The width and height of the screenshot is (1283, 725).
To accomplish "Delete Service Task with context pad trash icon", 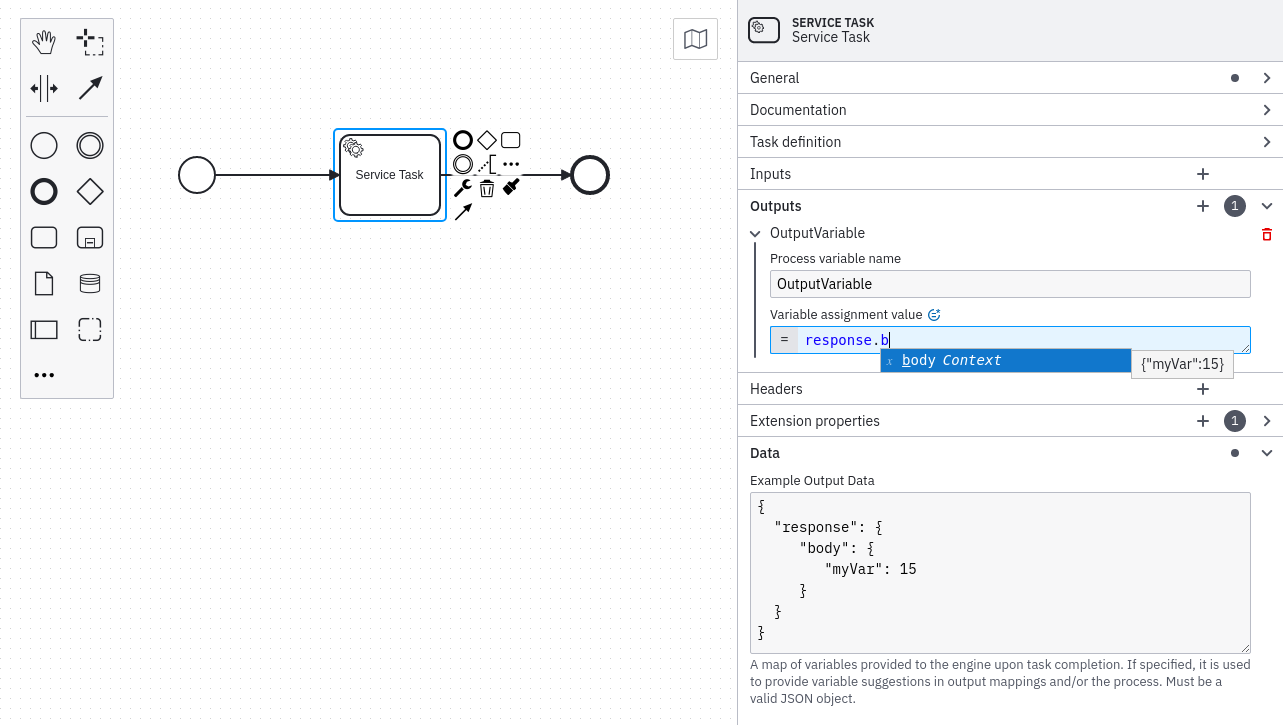I will (x=487, y=187).
